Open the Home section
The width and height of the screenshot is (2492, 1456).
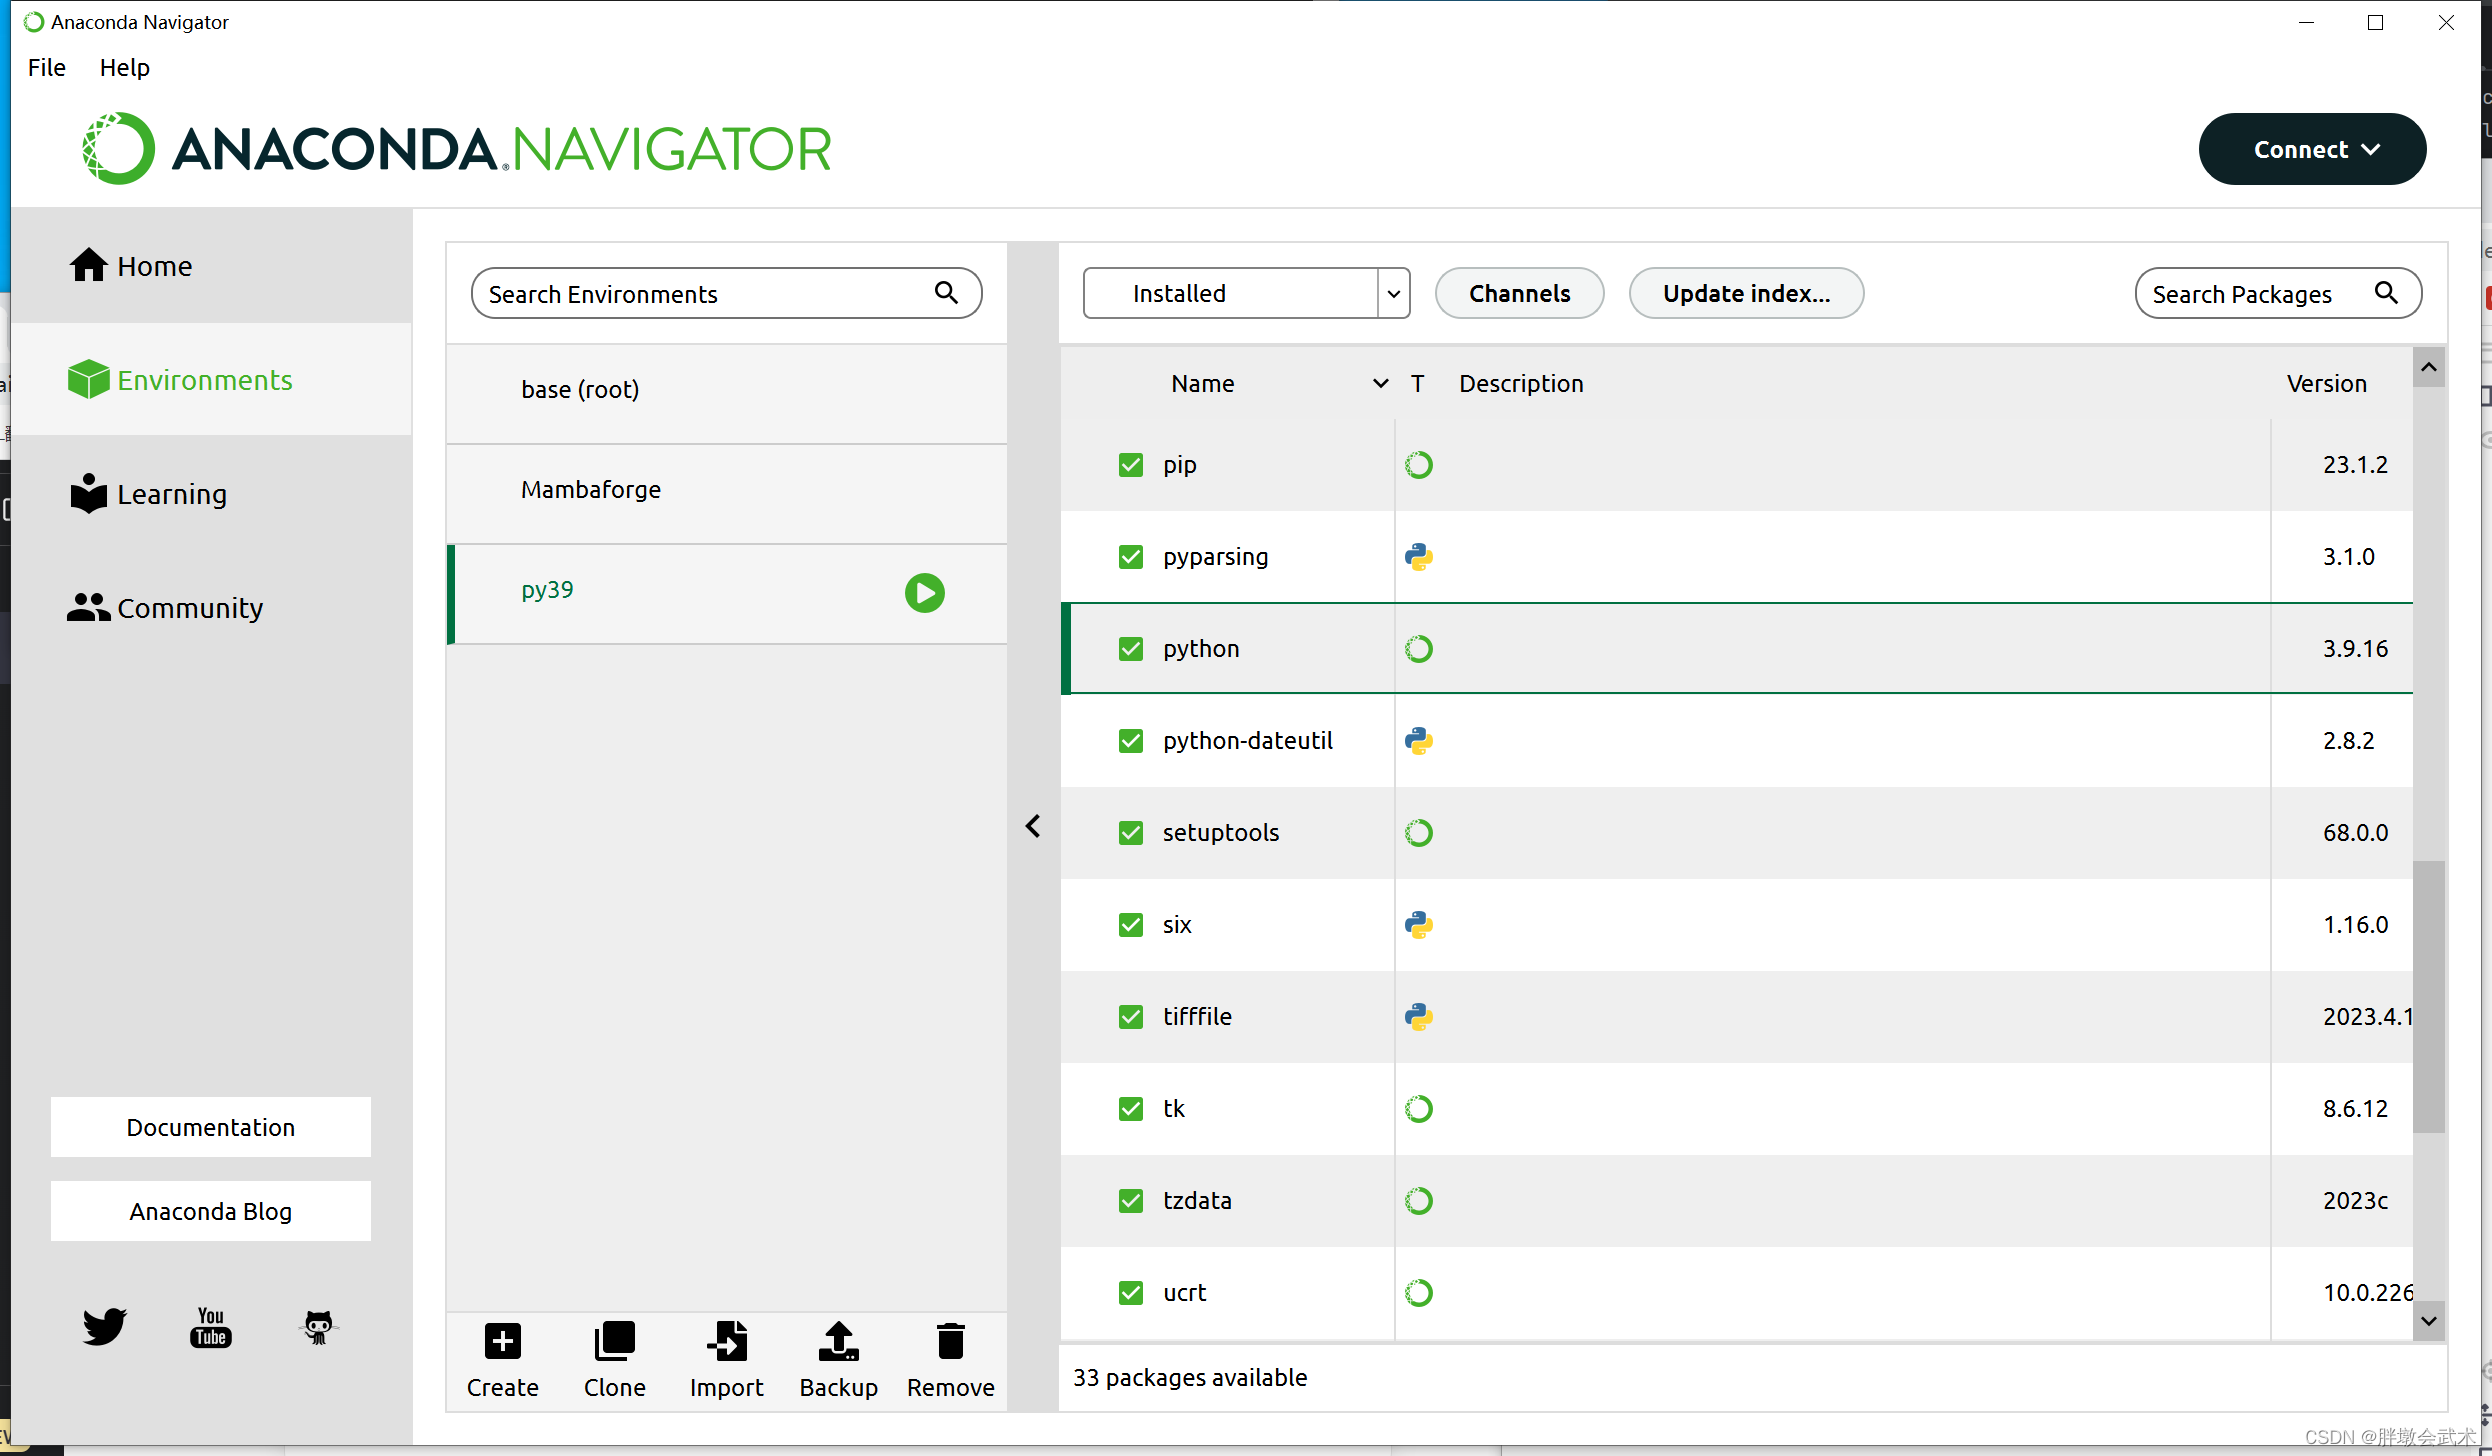point(211,266)
